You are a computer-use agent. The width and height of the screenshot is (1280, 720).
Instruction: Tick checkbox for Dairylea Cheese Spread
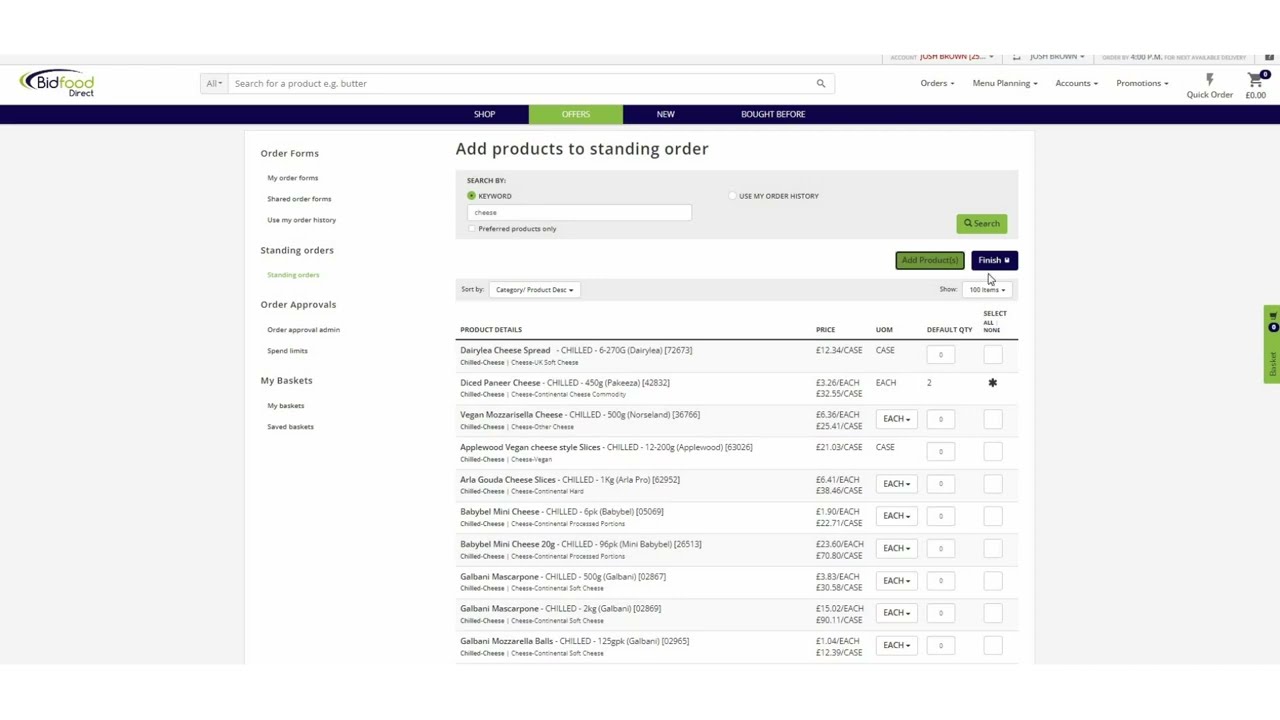(x=992, y=355)
